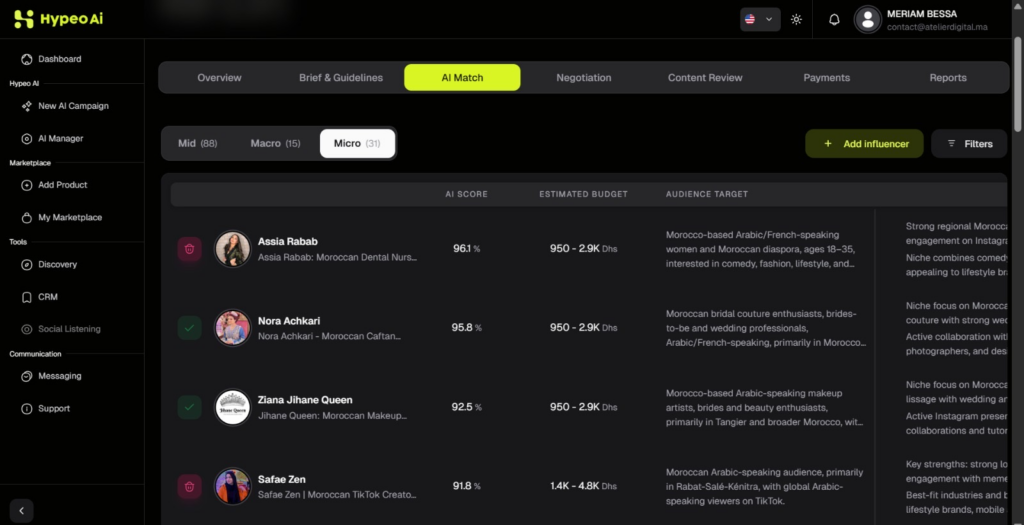This screenshot has height=525, width=1024.
Task: Click the 1.4K - 4.8K Dhs budget
Action: (x=583, y=486)
